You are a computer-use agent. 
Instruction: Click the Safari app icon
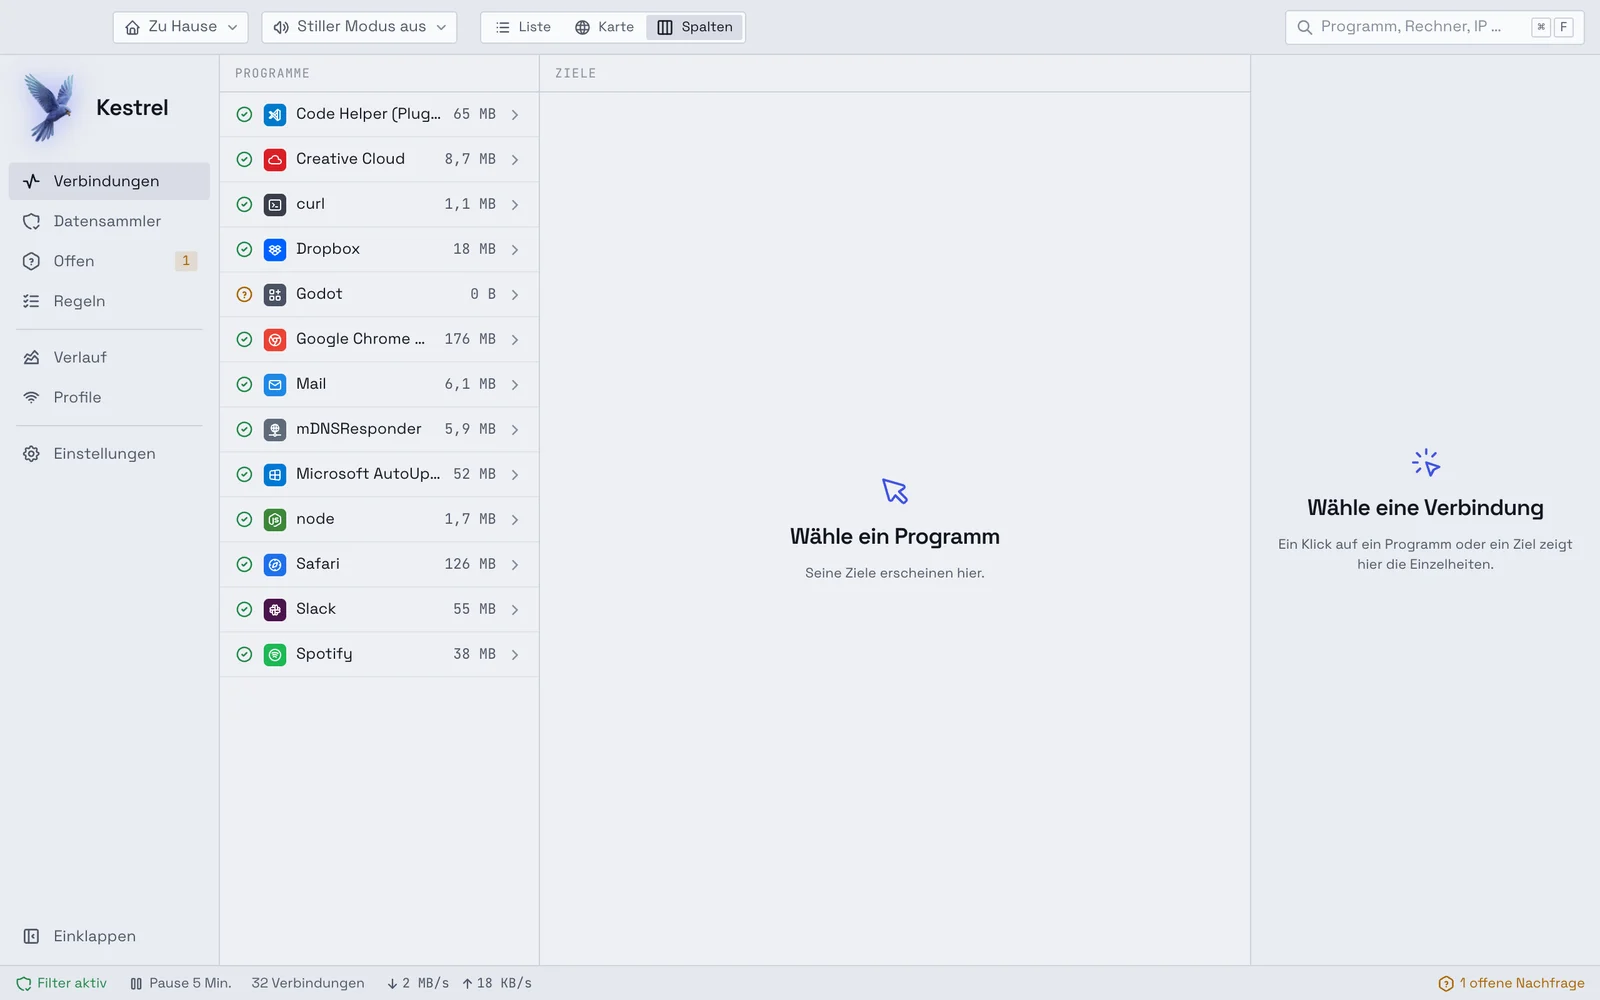point(275,564)
